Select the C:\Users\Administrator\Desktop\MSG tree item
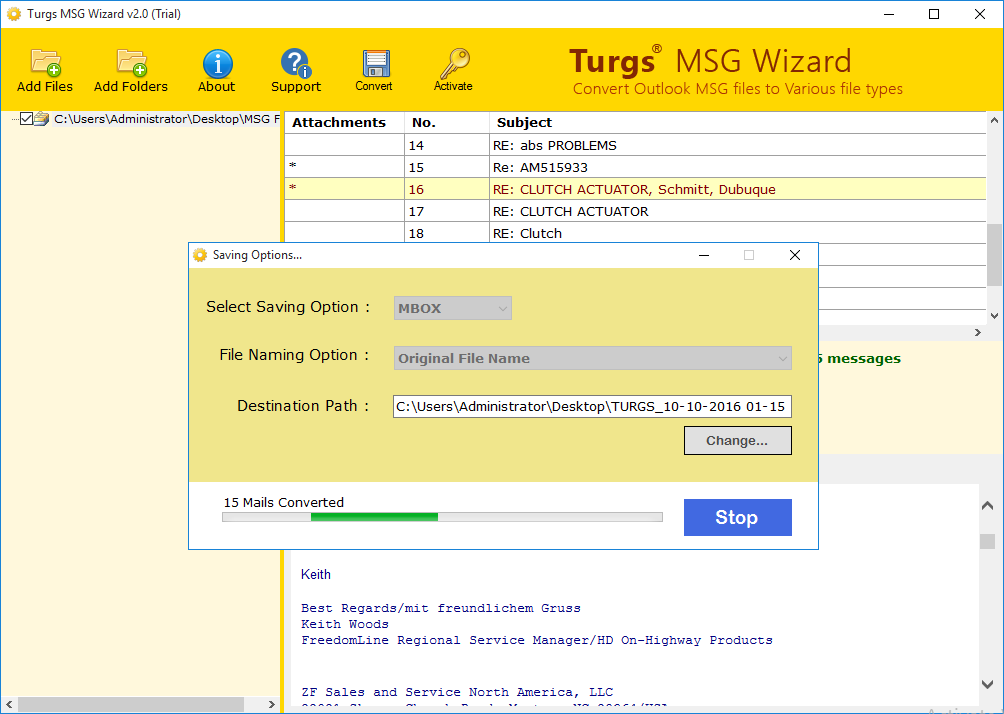1004x714 pixels. 166,119
